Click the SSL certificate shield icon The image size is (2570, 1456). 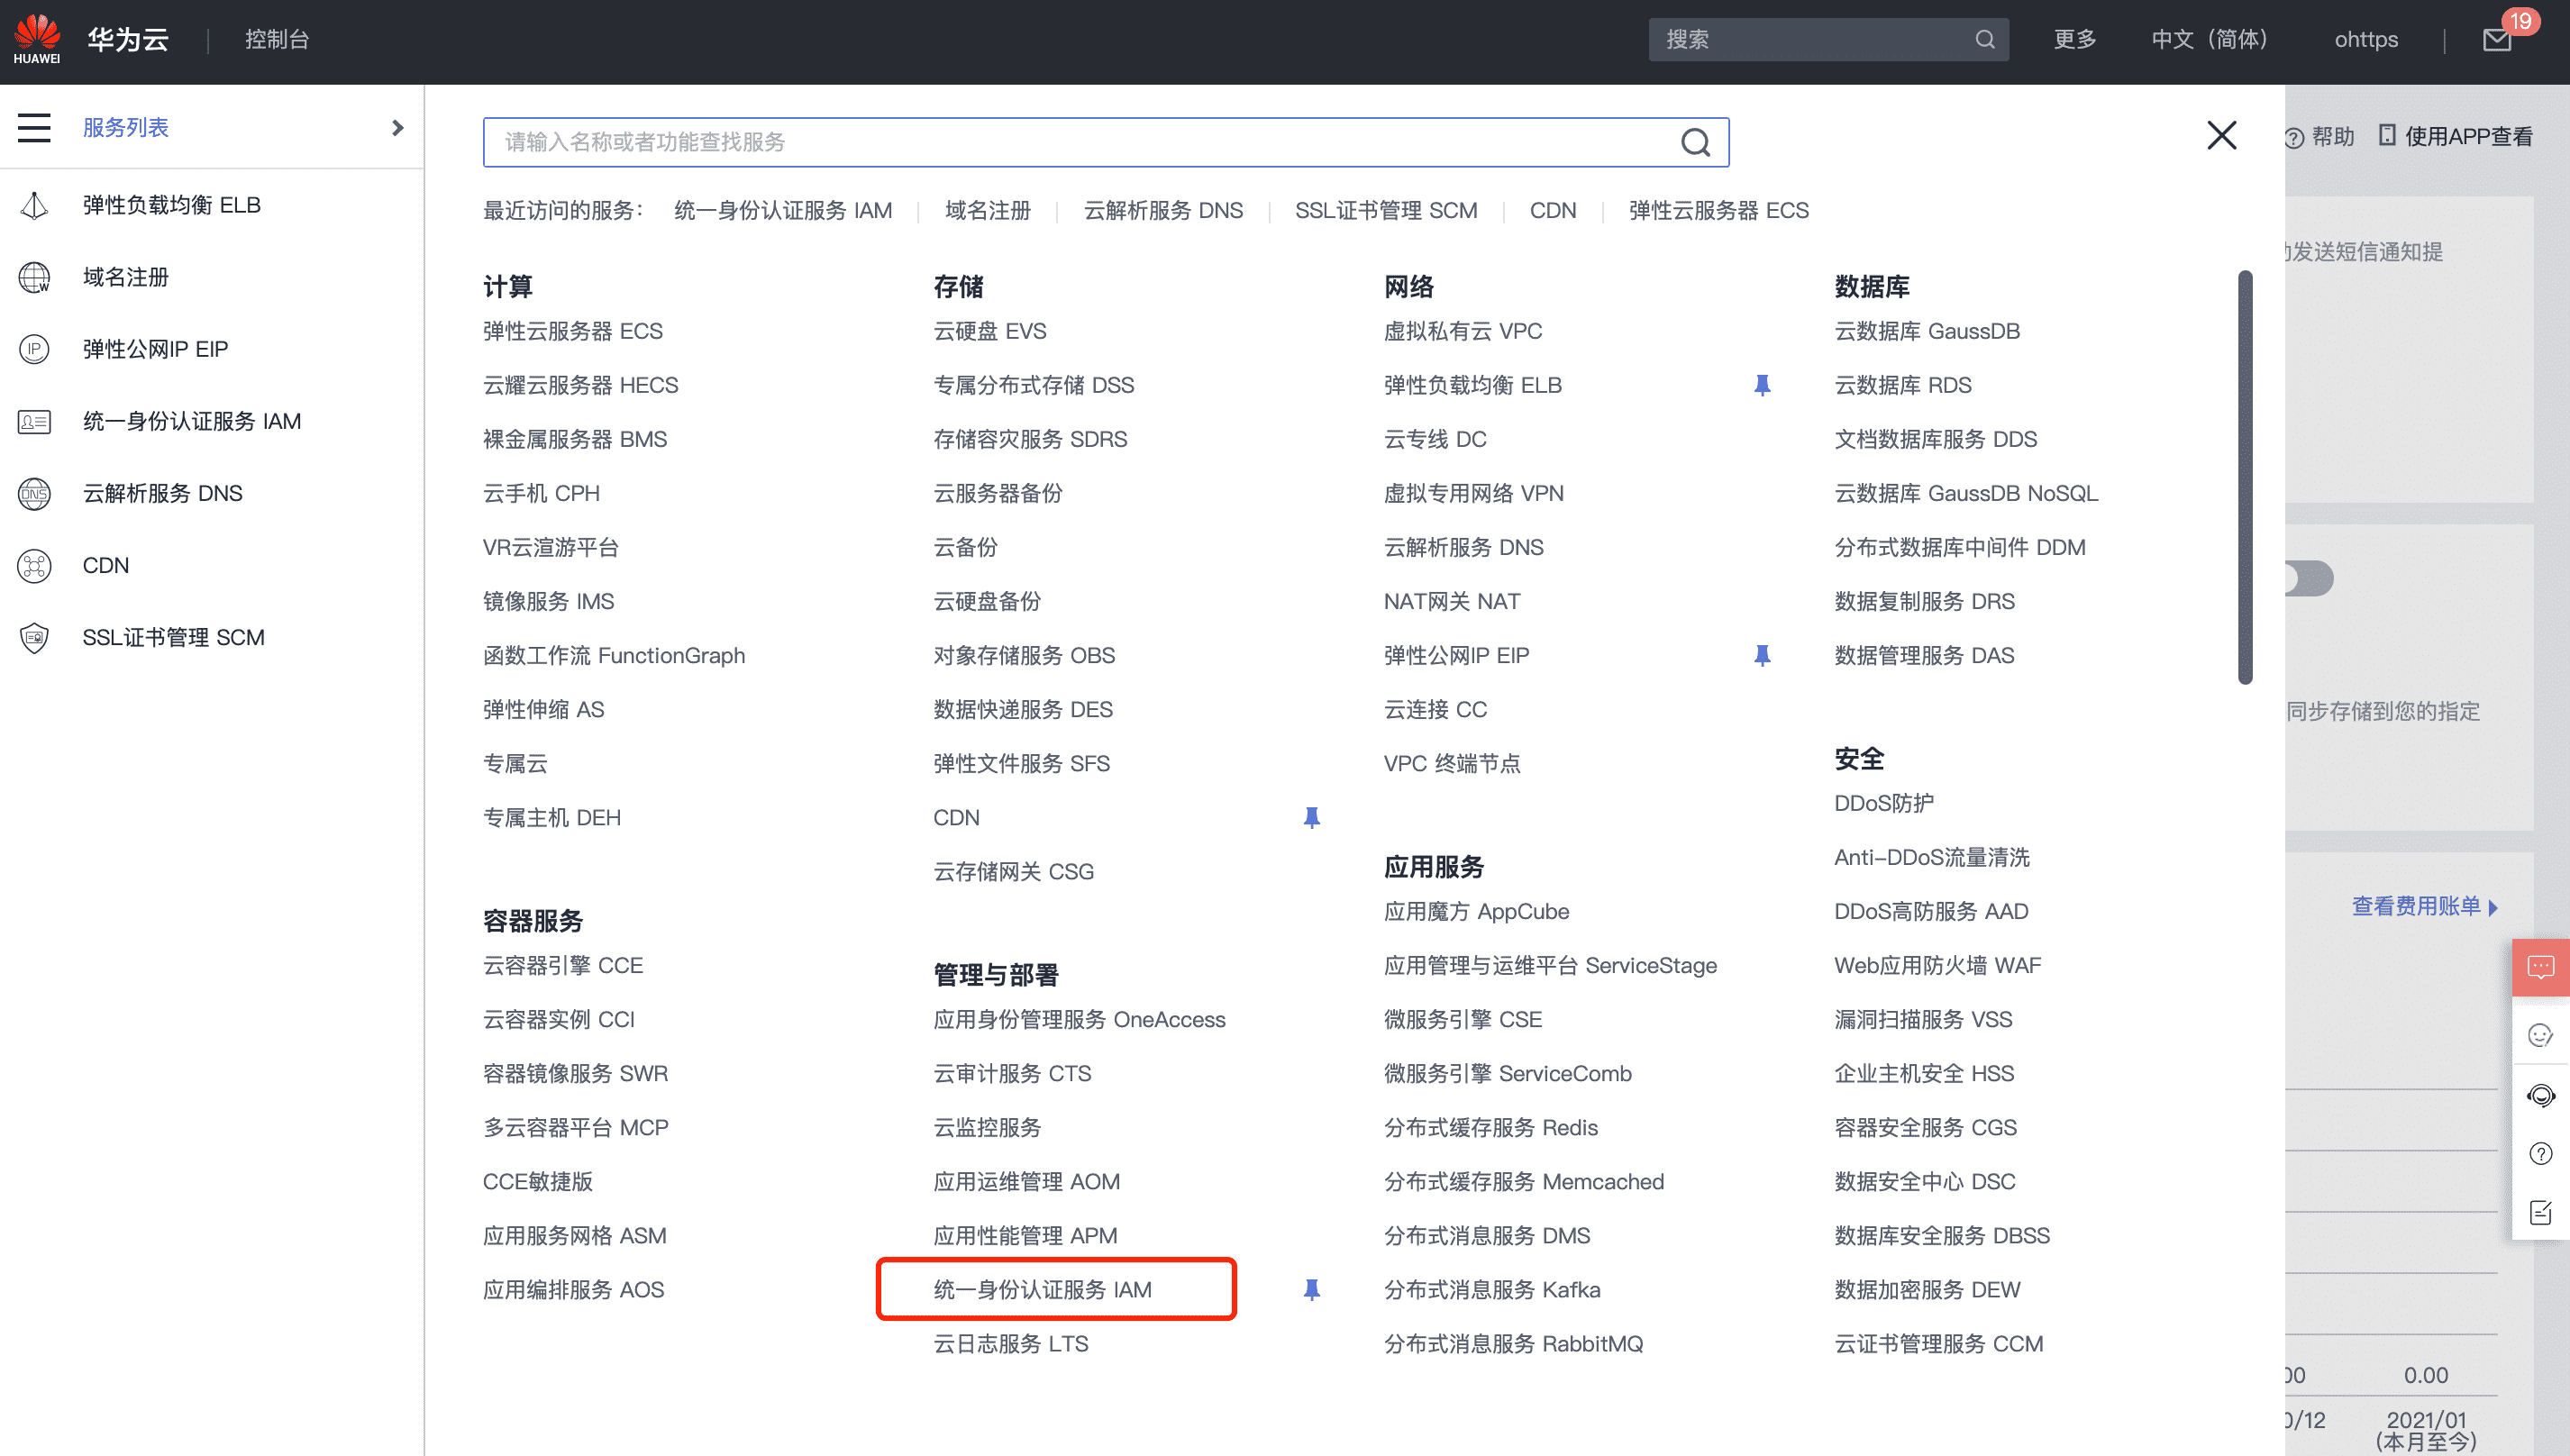pos(34,637)
